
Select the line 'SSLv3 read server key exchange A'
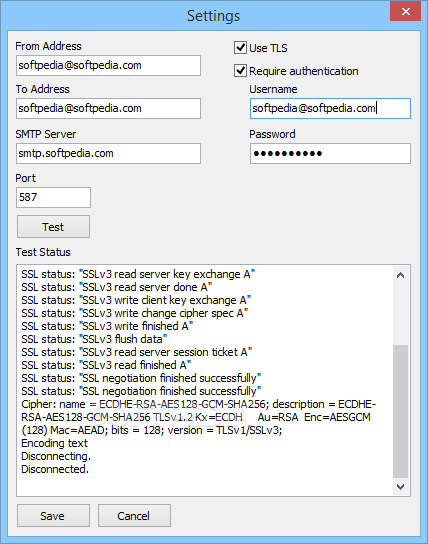click(x=138, y=274)
